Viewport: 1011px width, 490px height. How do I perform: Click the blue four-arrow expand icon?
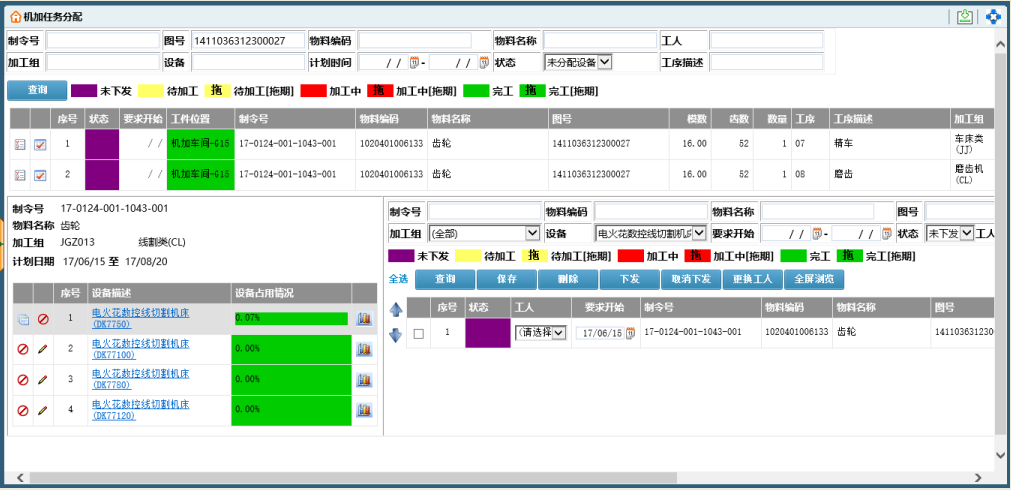pos(993,16)
